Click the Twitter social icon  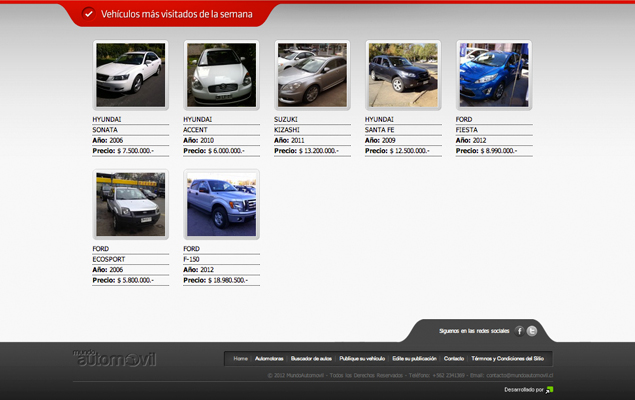533,330
